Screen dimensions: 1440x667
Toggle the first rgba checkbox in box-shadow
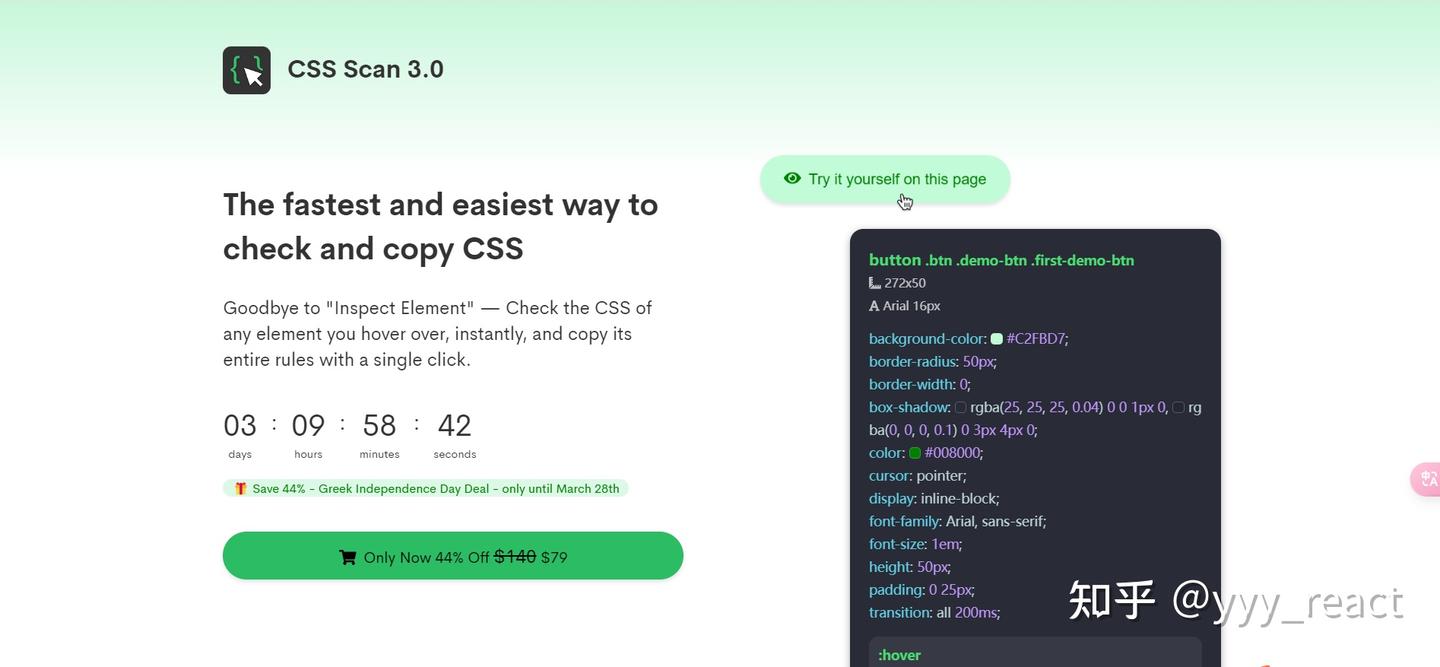pyautogui.click(x=960, y=407)
